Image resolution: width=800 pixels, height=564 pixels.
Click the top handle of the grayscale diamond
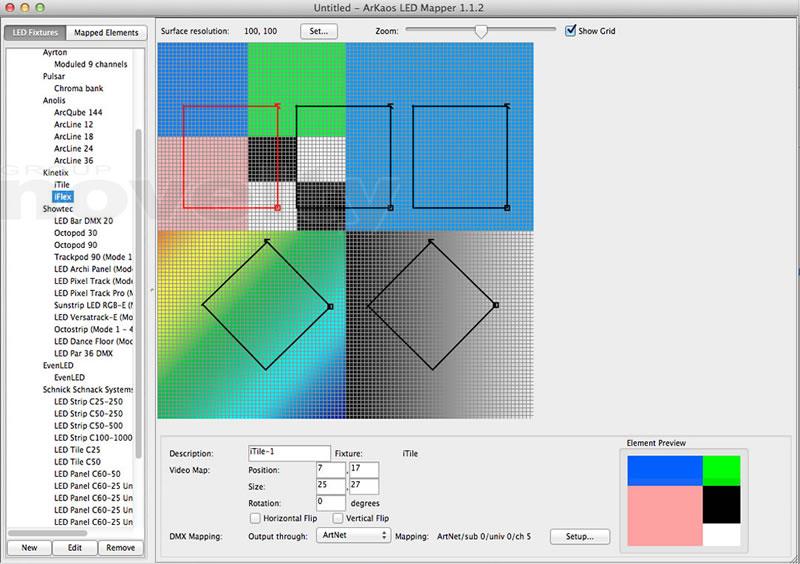pyautogui.click(x=432, y=241)
